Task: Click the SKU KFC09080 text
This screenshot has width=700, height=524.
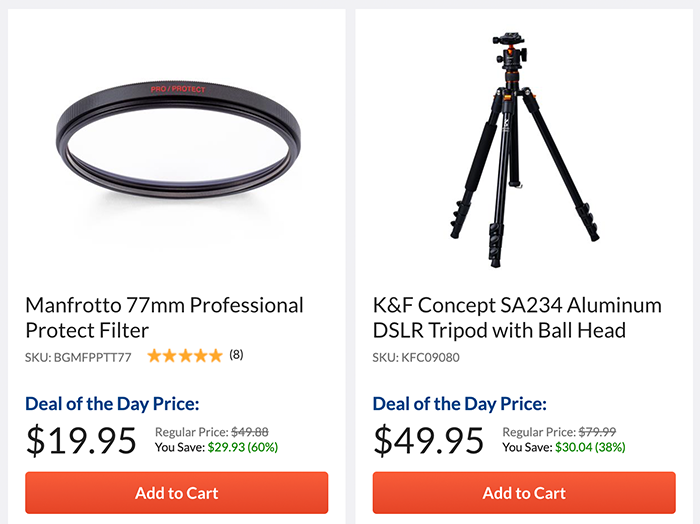Action: (416, 357)
